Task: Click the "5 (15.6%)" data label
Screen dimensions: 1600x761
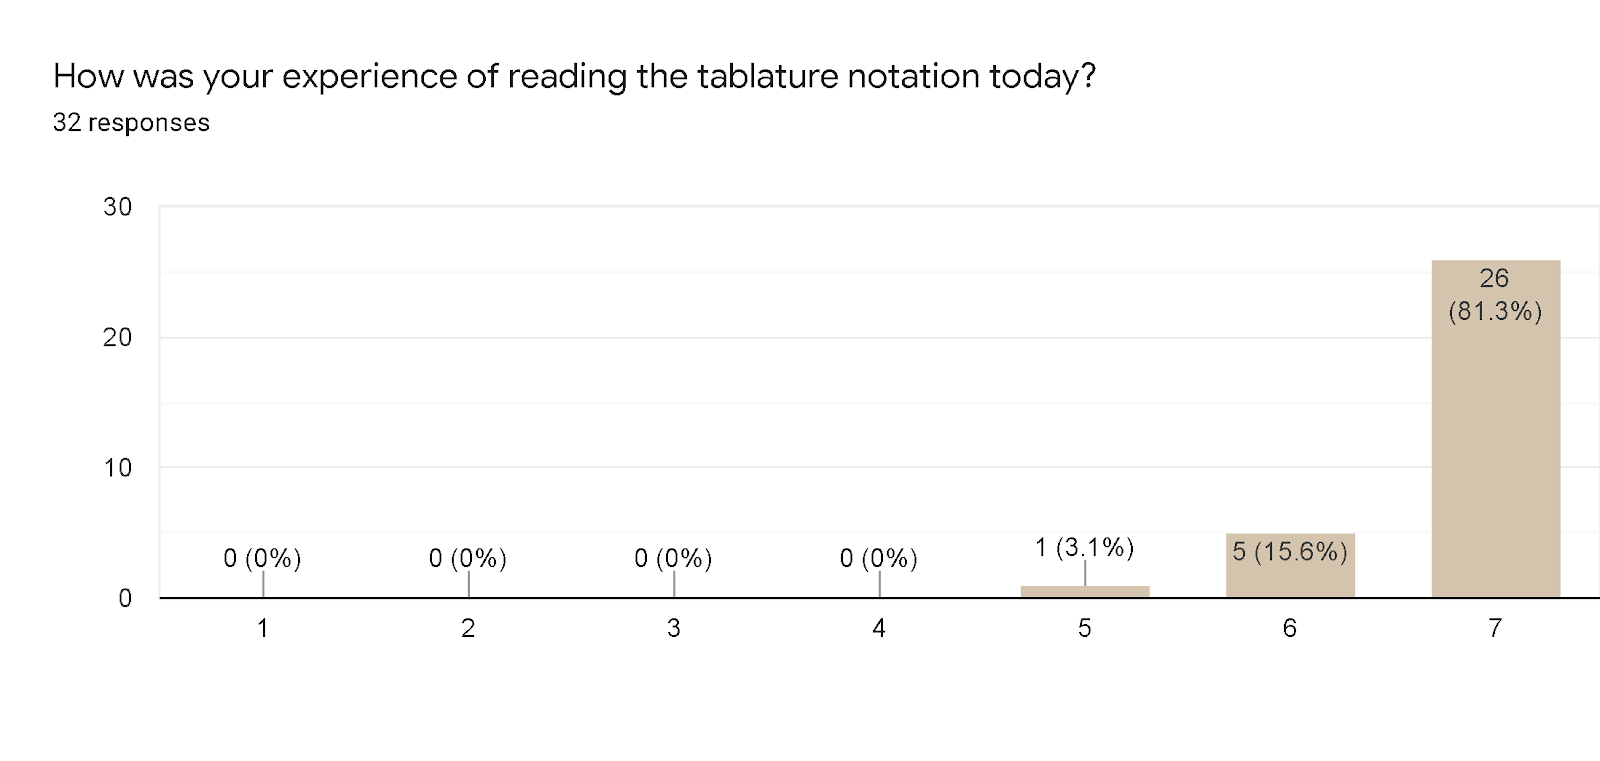Action: click(x=1290, y=551)
